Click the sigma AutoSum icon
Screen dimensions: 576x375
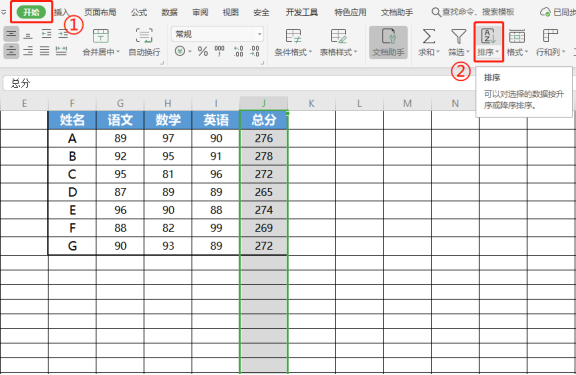tap(429, 36)
